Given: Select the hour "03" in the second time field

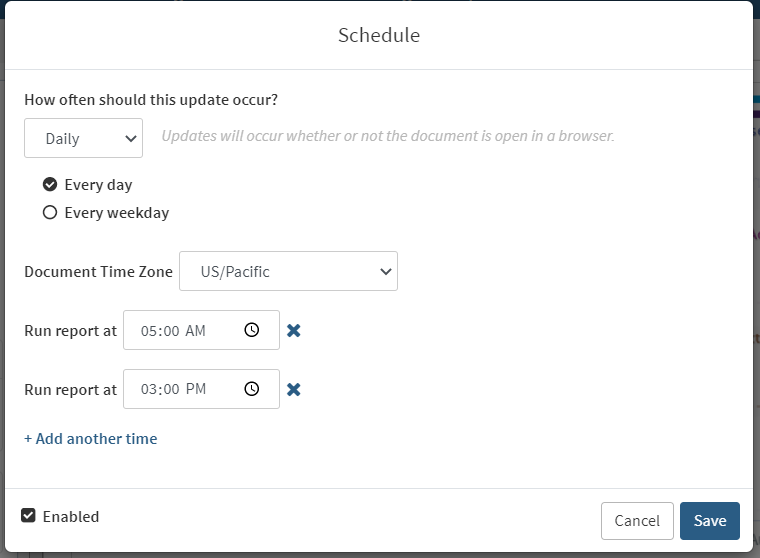Looking at the screenshot, I should (150, 390).
